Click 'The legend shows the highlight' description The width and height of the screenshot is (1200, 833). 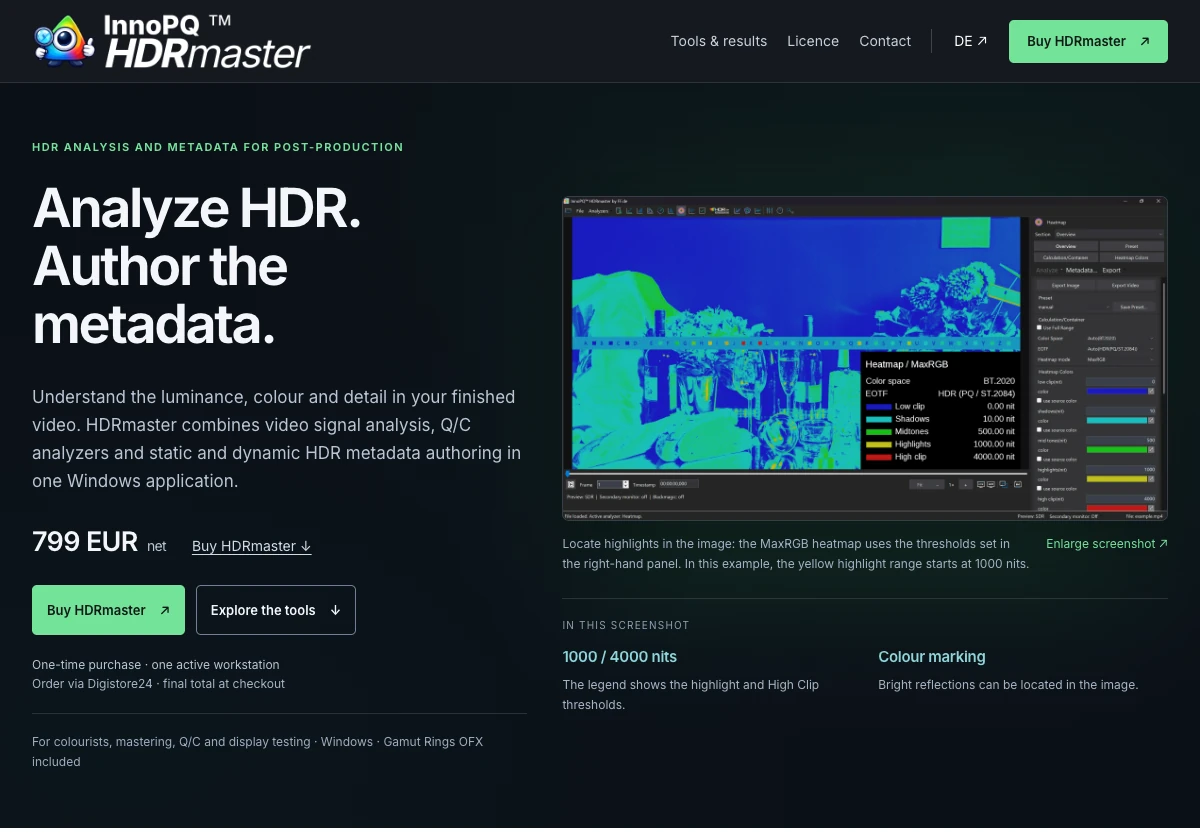(x=691, y=695)
